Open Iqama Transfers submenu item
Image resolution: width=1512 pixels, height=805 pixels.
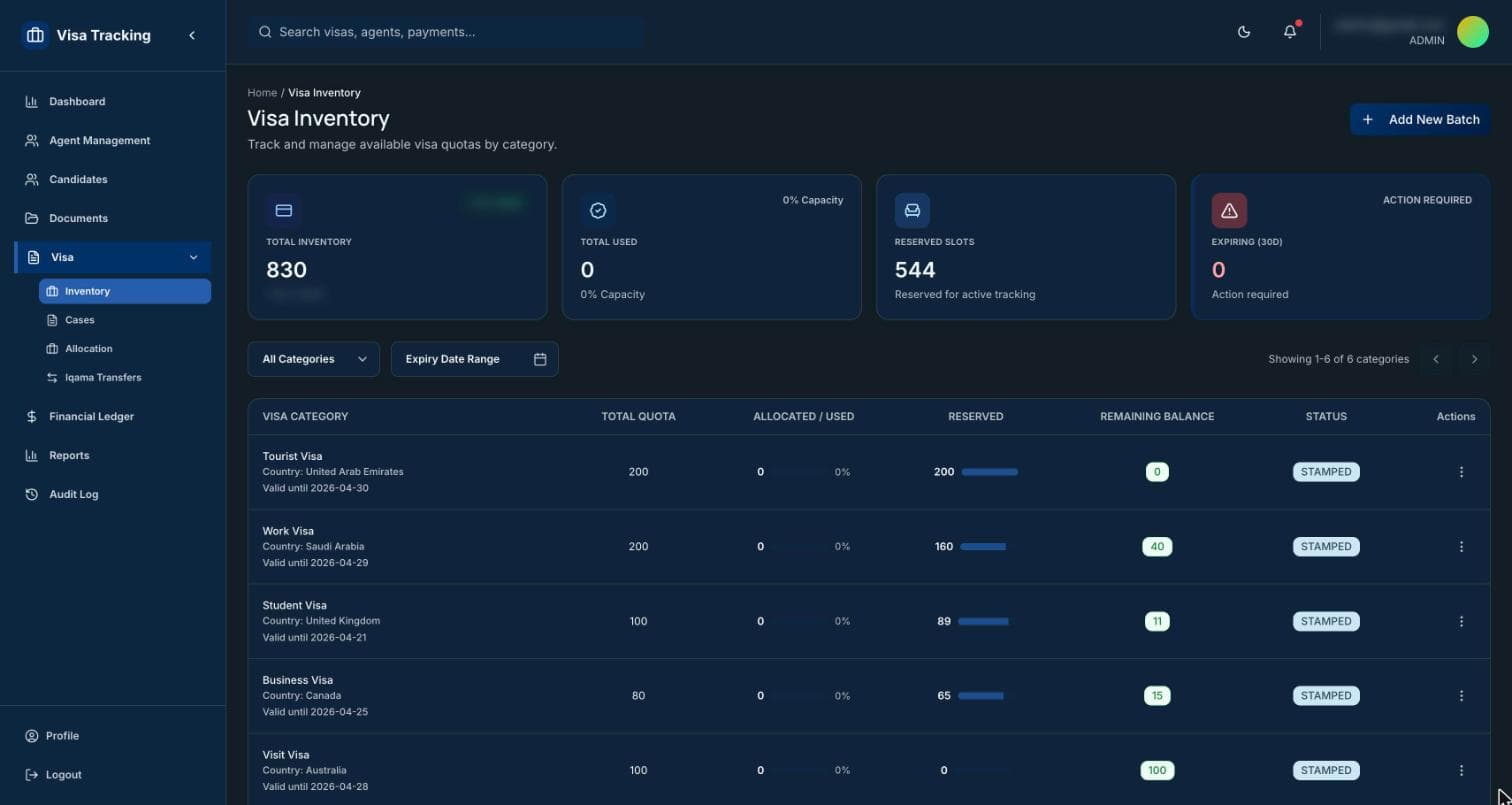coord(125,378)
